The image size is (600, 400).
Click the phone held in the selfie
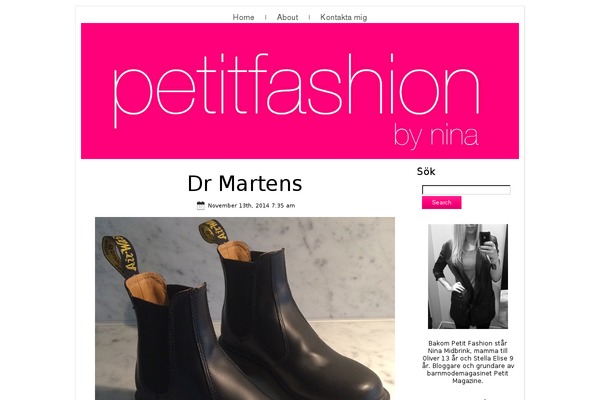coord(485,237)
